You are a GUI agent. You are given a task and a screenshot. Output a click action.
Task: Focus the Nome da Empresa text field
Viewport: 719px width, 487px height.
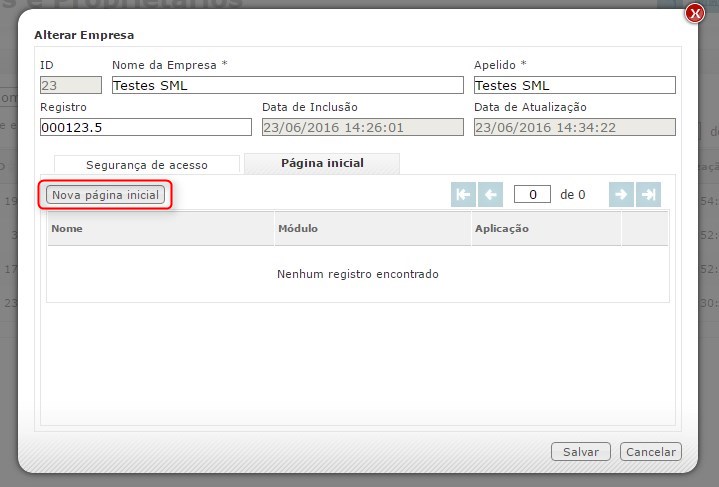coord(287,86)
